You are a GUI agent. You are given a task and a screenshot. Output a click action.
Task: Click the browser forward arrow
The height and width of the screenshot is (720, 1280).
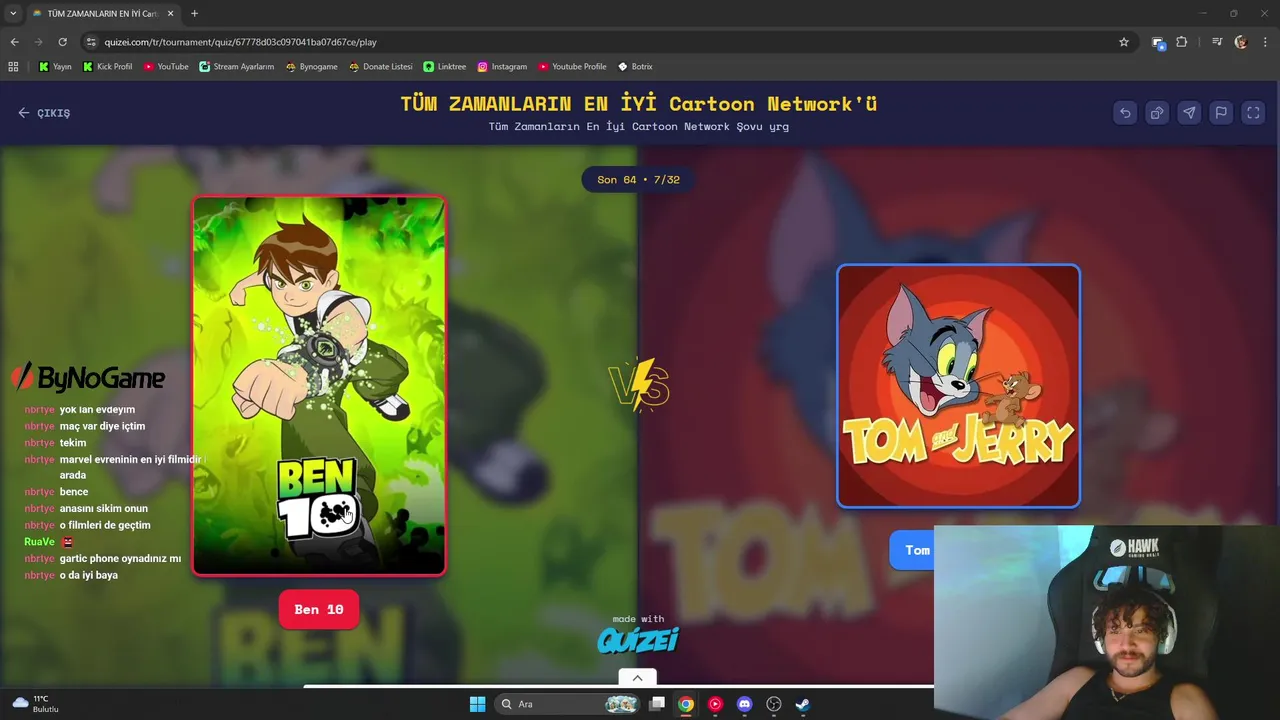pyautogui.click(x=38, y=42)
